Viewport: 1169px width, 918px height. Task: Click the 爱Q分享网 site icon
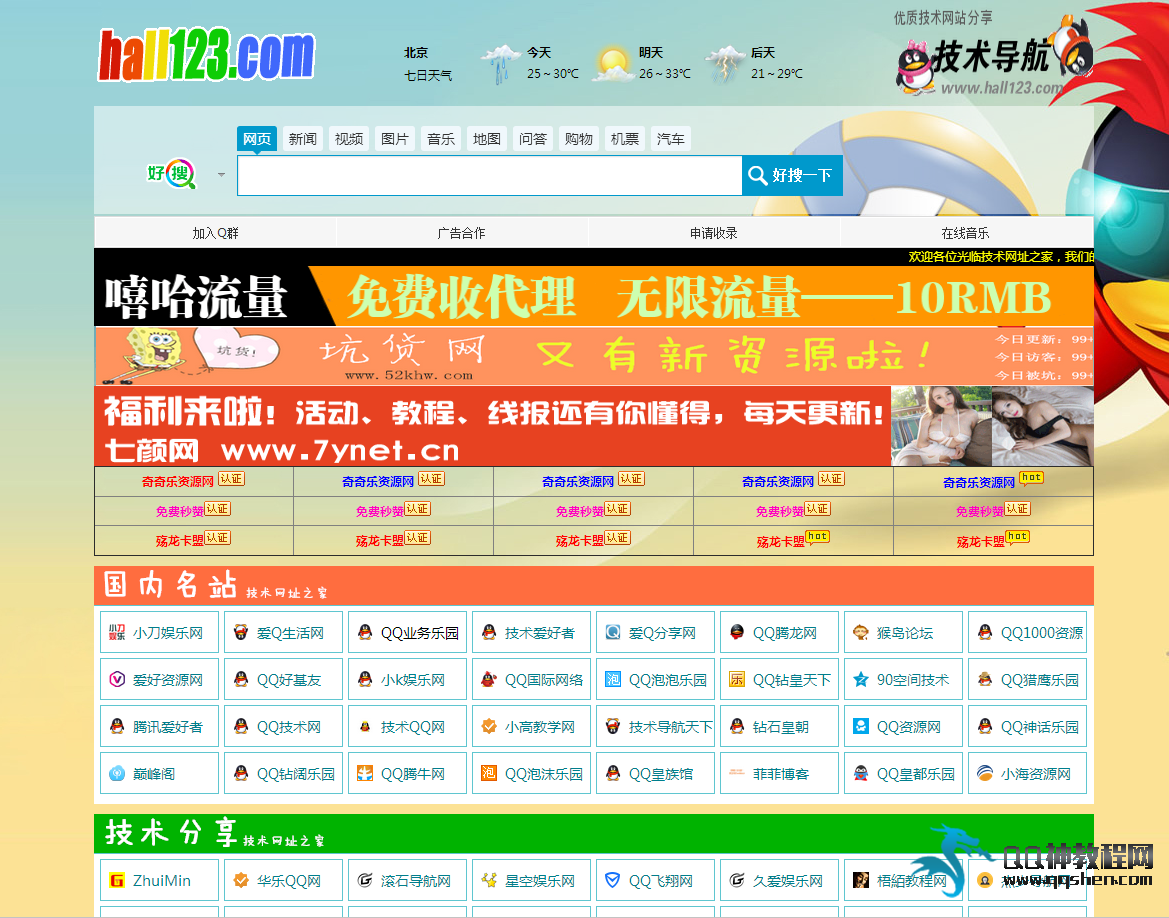[x=613, y=632]
